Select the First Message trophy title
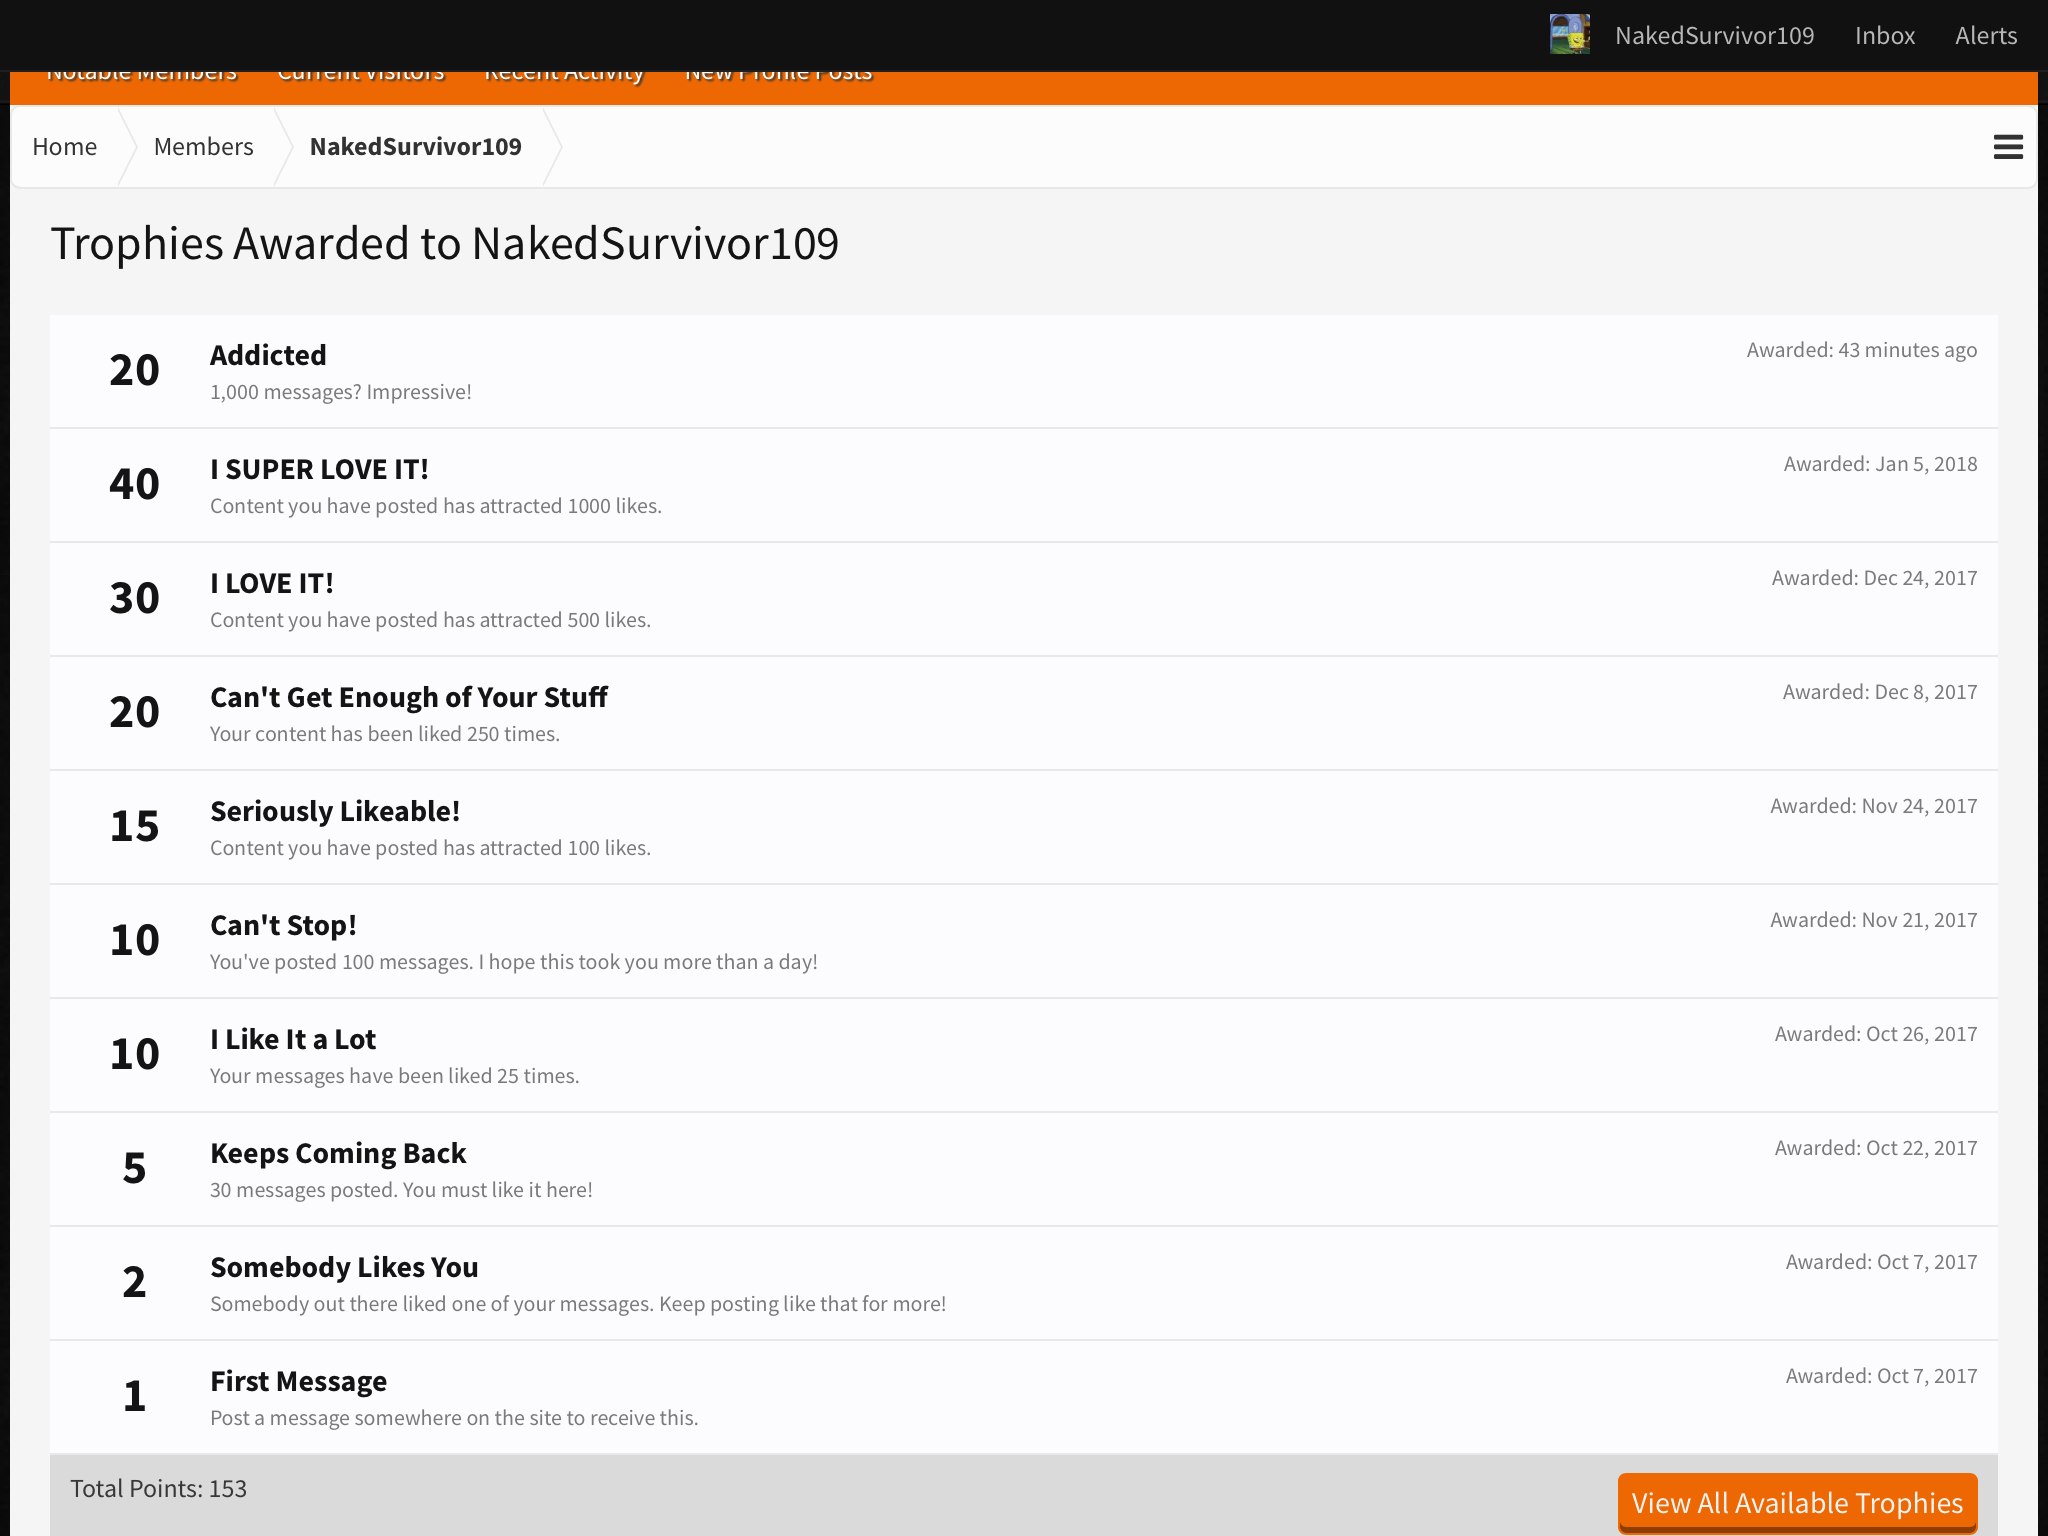The height and width of the screenshot is (1536, 2048). (x=298, y=1381)
